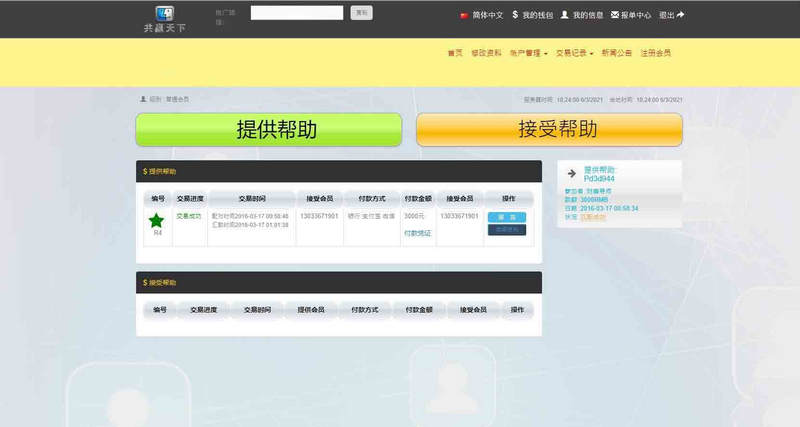Expand the 账户管理 dropdown menu
This screenshot has width=800, height=427.
(528, 53)
